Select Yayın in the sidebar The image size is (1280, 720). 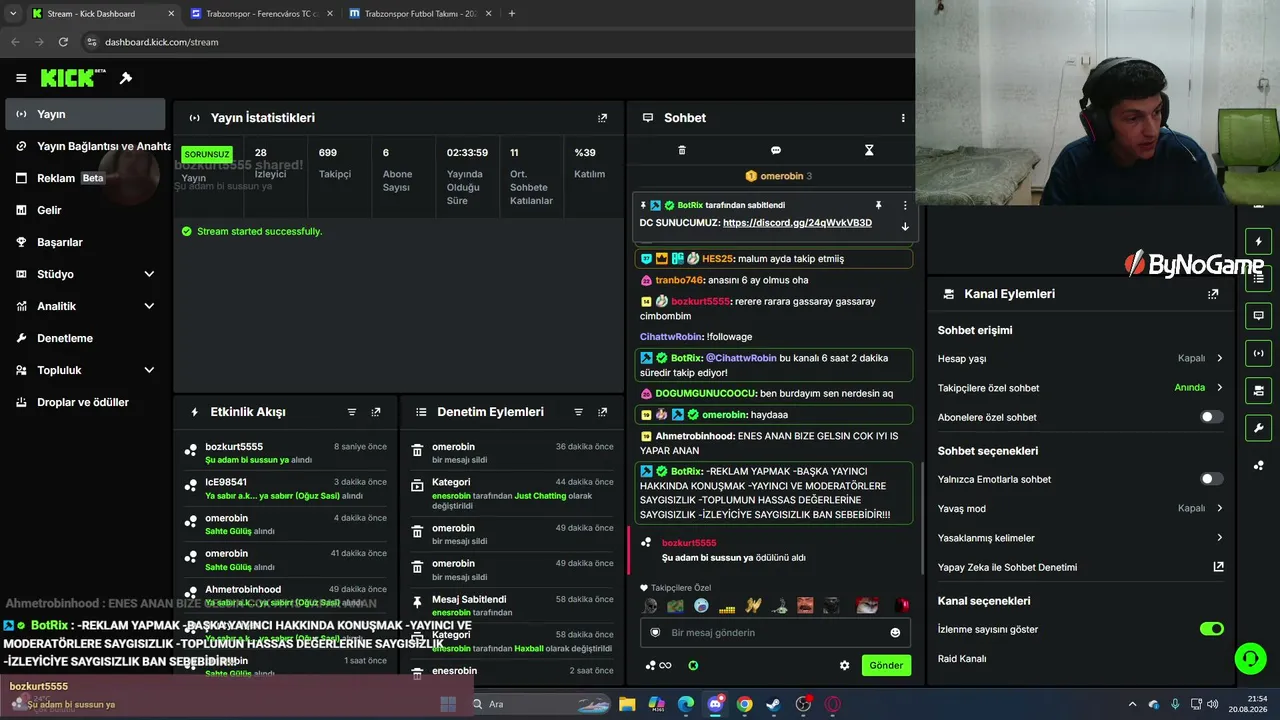coord(86,114)
